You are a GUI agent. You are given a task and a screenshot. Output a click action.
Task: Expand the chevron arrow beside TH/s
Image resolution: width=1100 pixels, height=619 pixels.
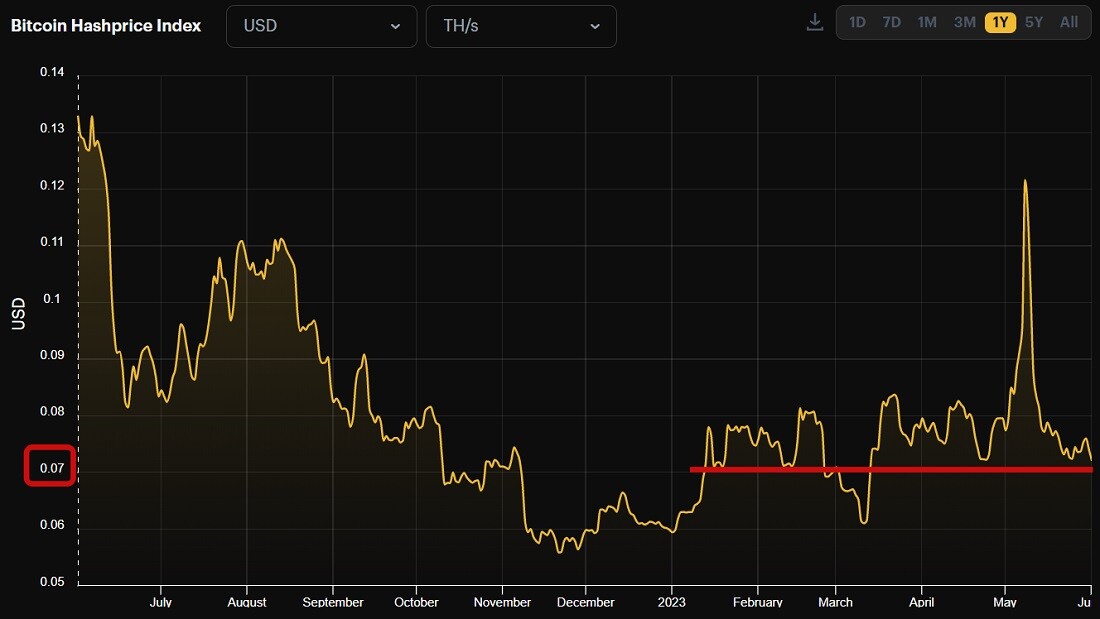(595, 27)
